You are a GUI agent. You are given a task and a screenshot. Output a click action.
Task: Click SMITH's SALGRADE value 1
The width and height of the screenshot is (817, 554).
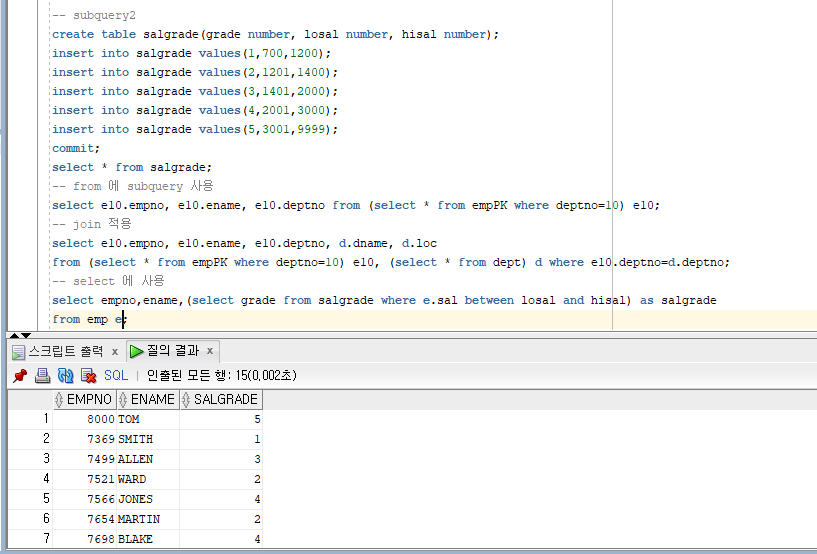[x=221, y=439]
